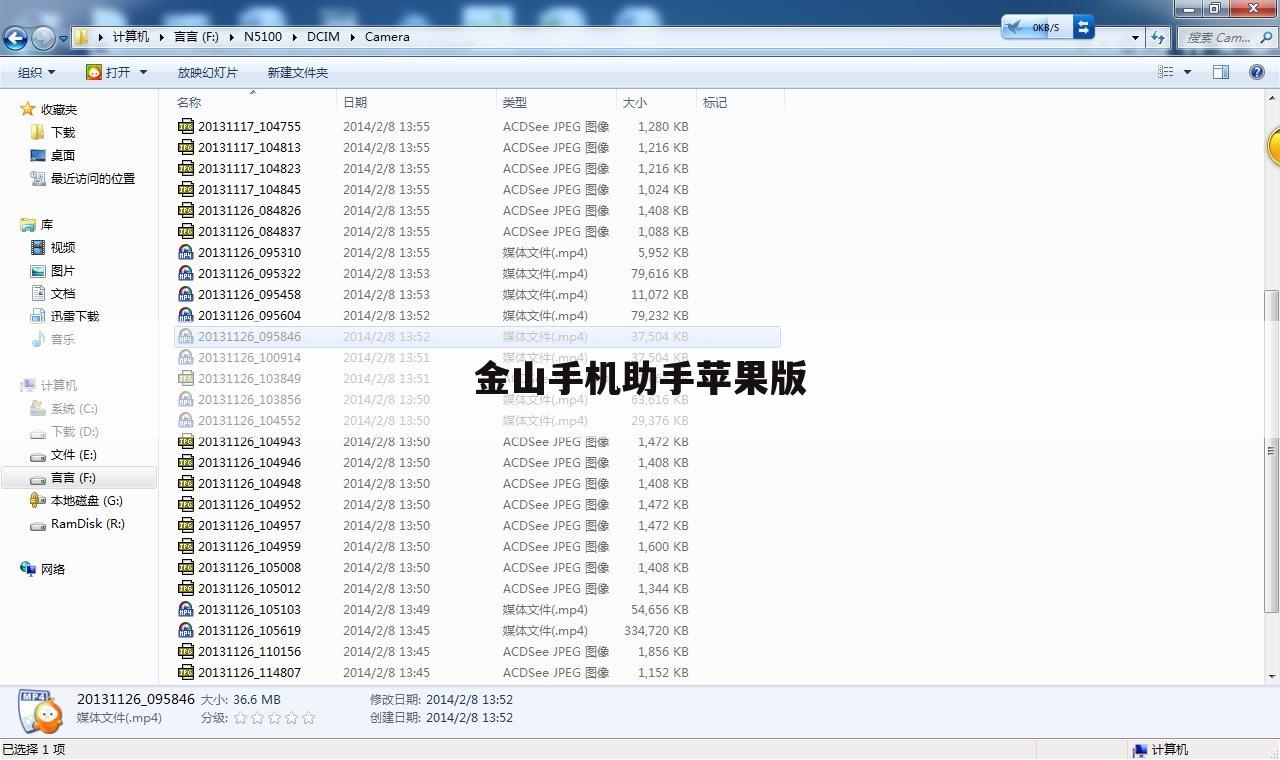Select file 20131126_104959
Viewport: 1280px width, 760px height.
(249, 546)
